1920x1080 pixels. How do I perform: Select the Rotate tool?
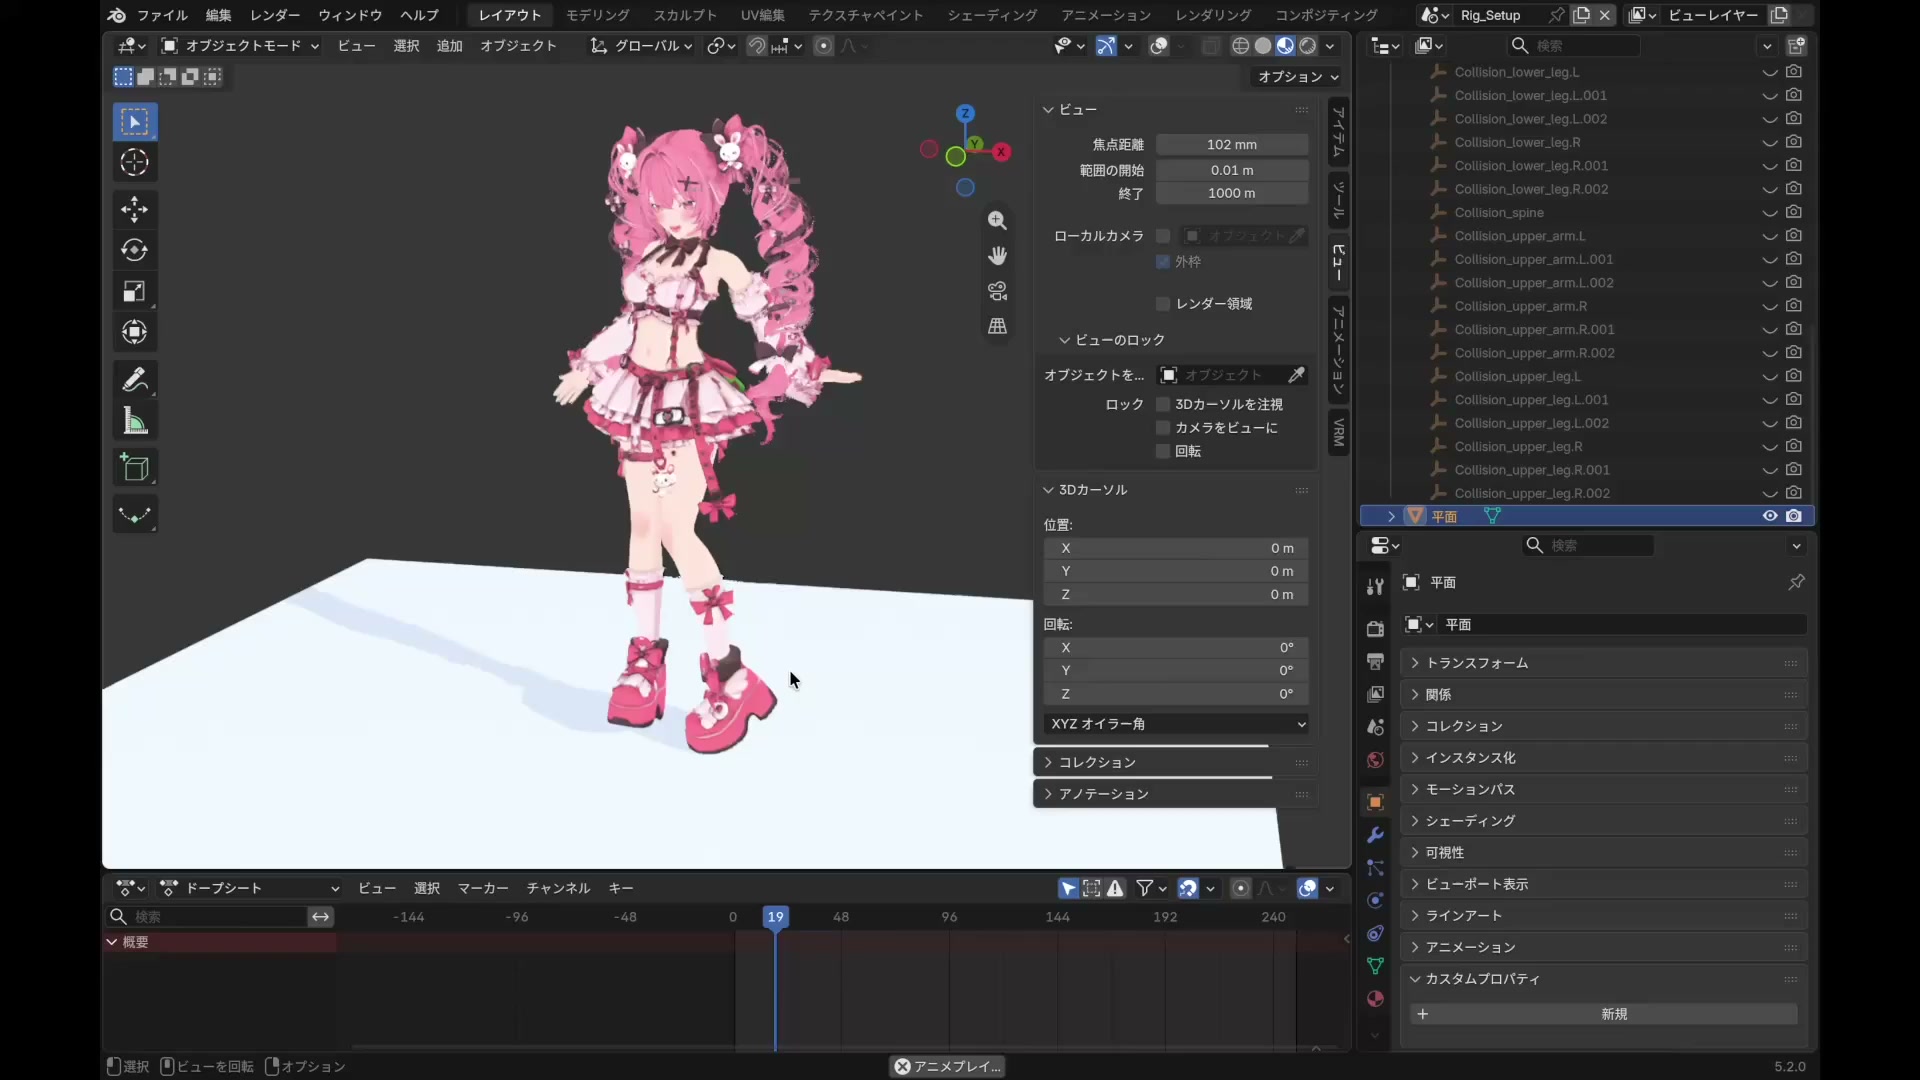coord(135,250)
